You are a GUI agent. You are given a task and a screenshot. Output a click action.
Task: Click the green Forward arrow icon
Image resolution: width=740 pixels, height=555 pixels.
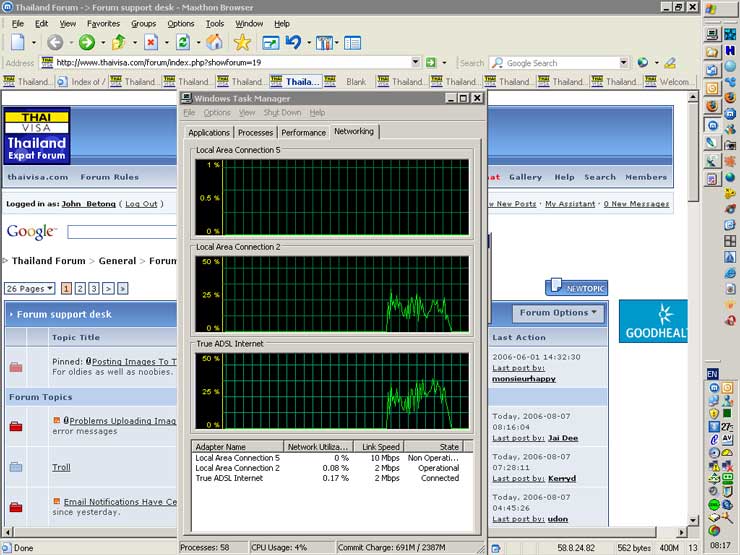86,42
